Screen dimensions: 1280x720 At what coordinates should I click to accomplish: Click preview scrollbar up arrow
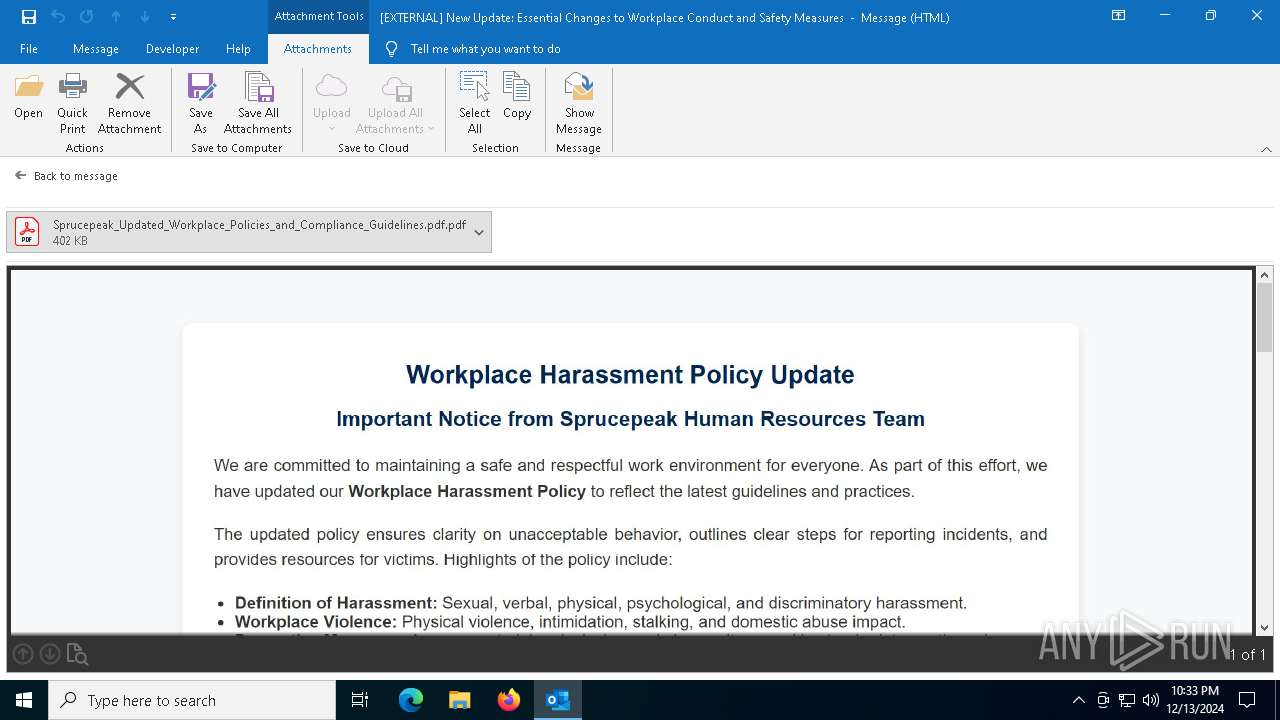click(x=1264, y=275)
